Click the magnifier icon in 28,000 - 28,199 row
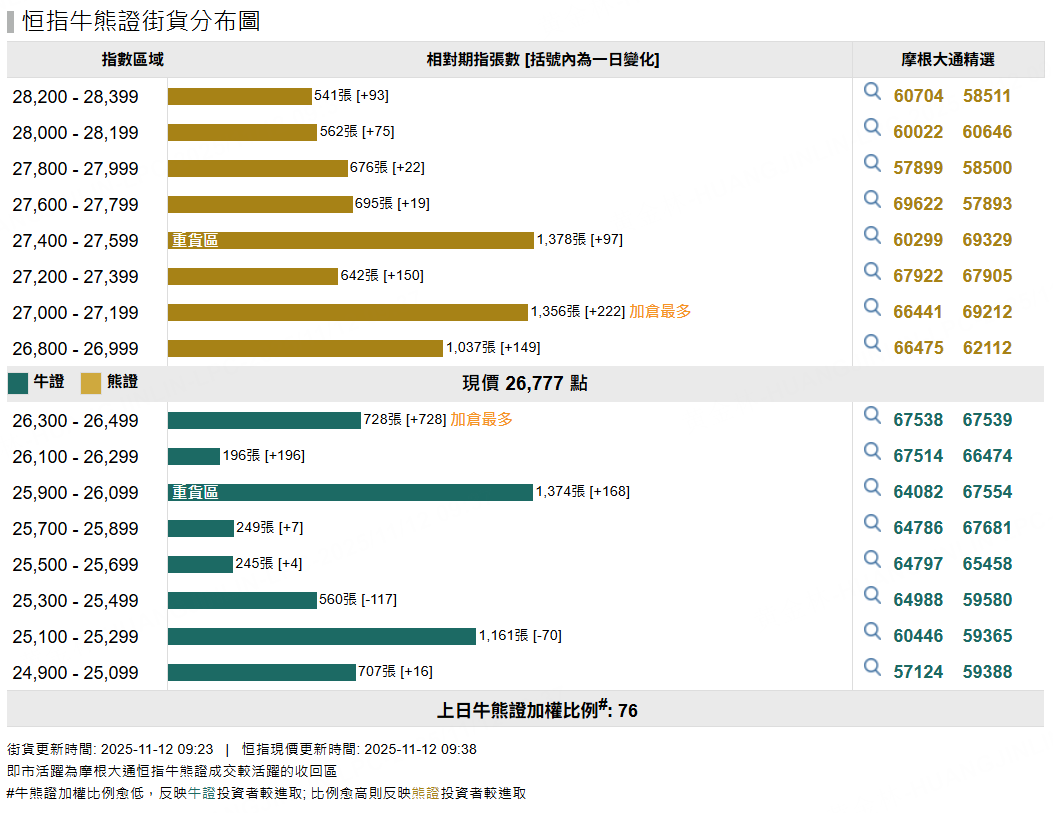Image resolution: width=1053 pixels, height=813 pixels. pos(872,127)
